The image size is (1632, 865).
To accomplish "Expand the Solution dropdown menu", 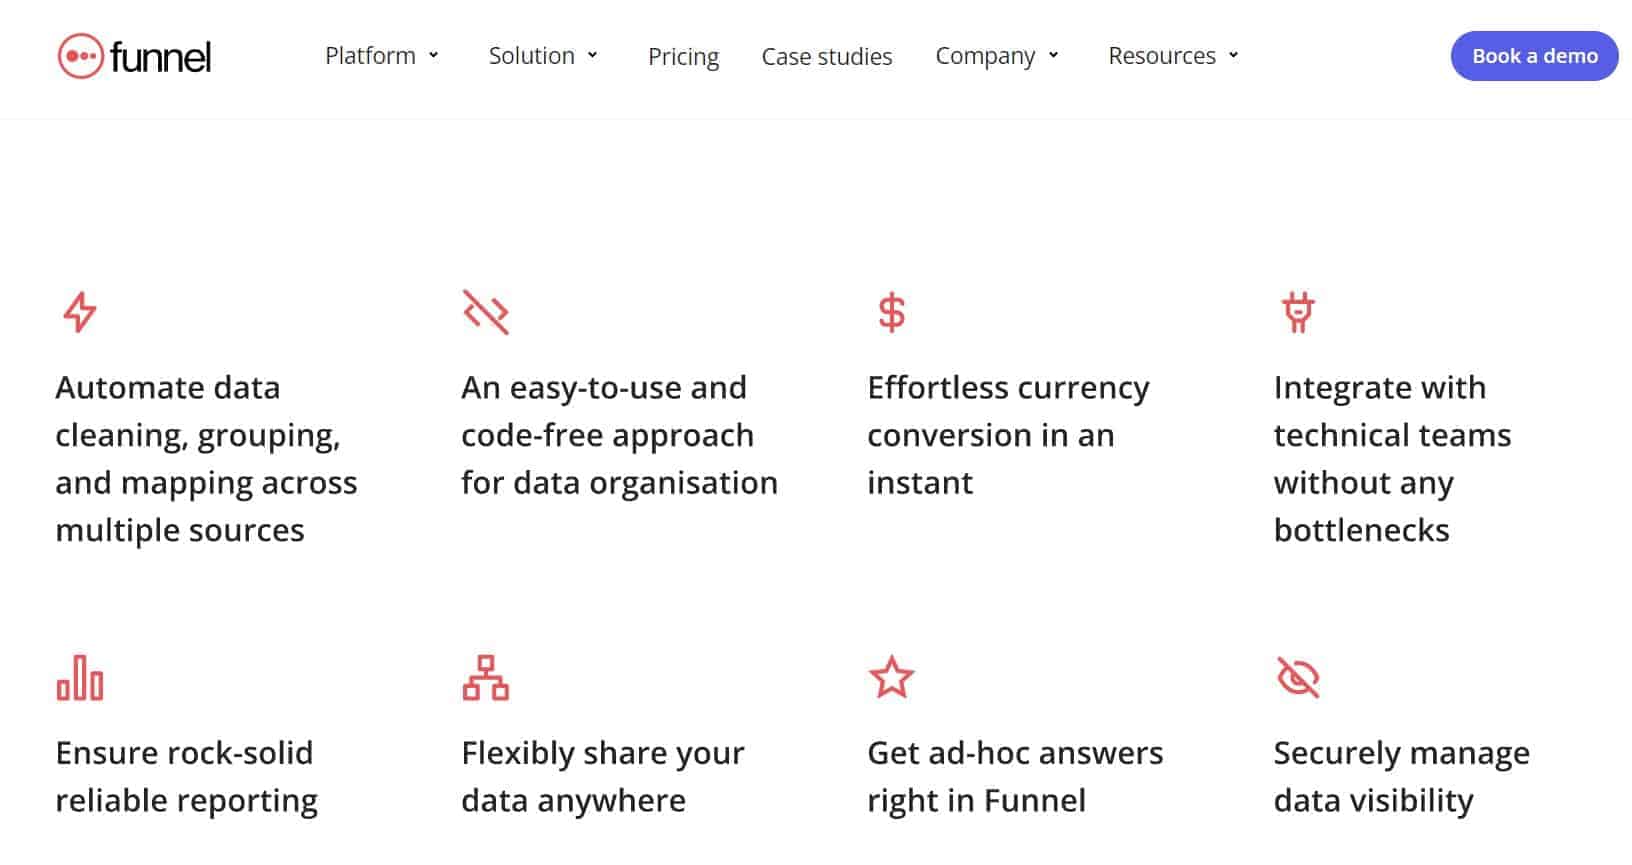I will pos(543,56).
